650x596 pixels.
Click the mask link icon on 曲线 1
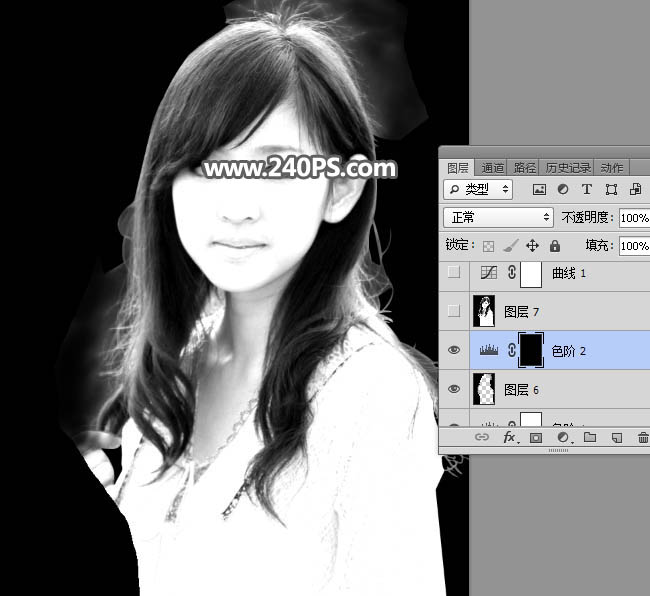512,273
